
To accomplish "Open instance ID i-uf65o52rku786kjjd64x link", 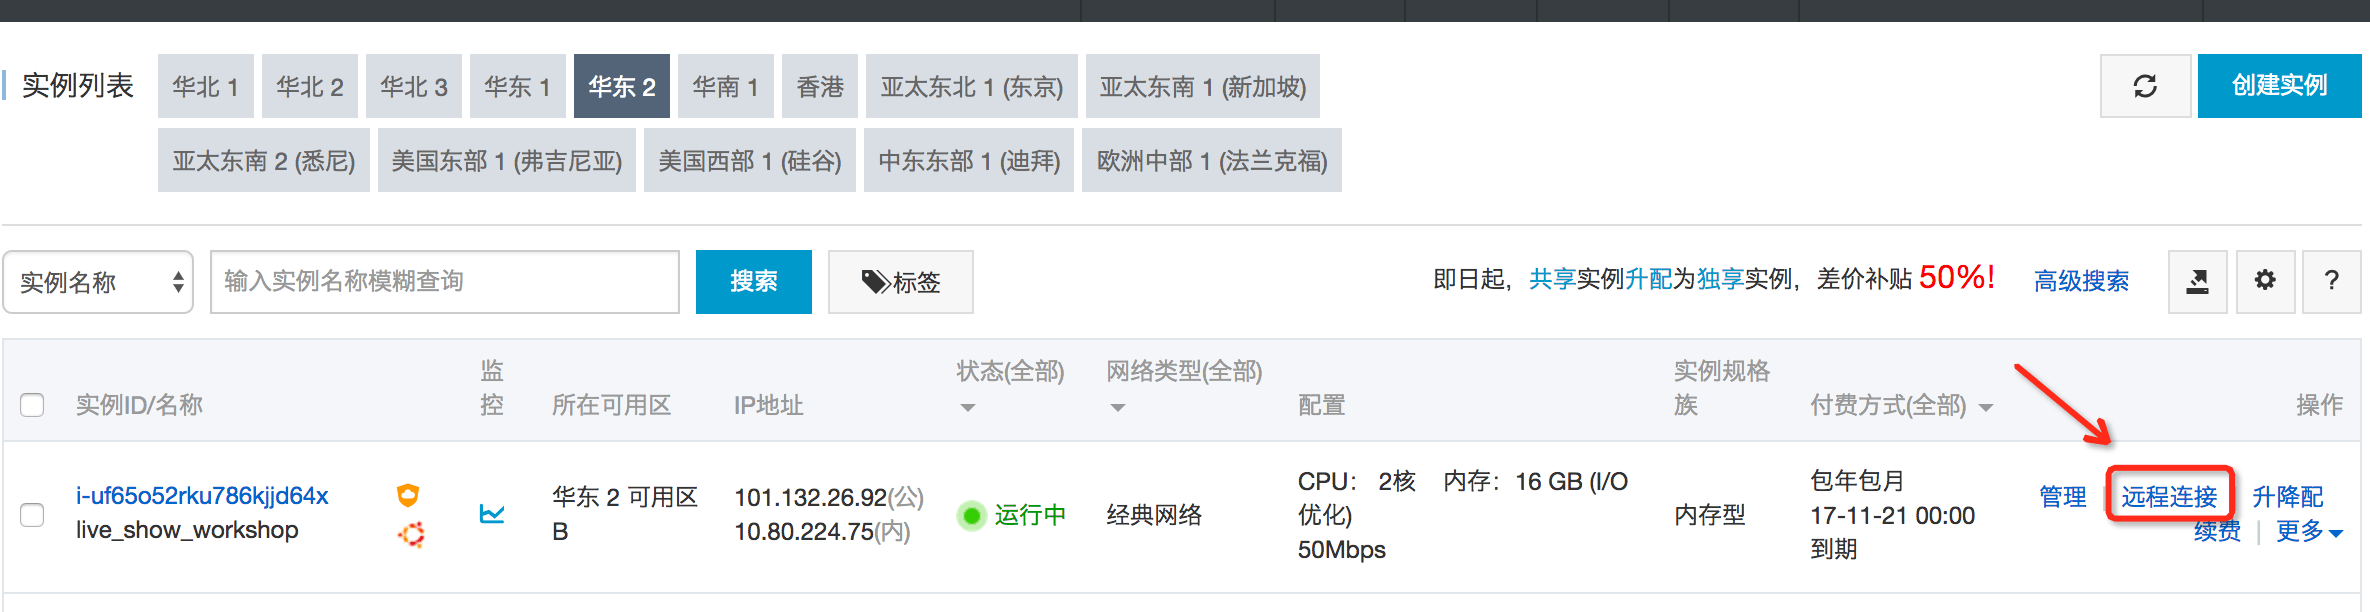I will tap(202, 496).
